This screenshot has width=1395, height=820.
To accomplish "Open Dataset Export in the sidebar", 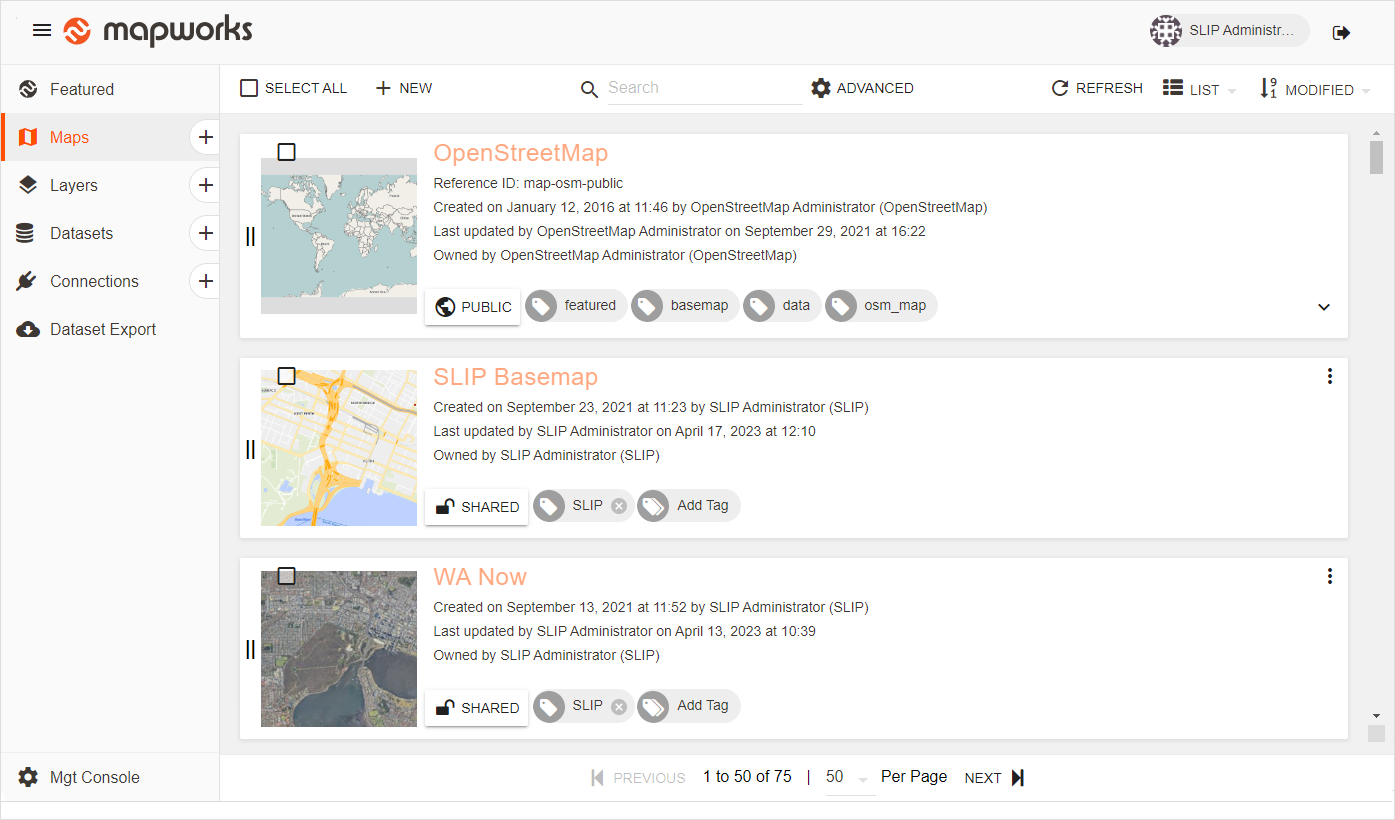I will tap(110, 329).
